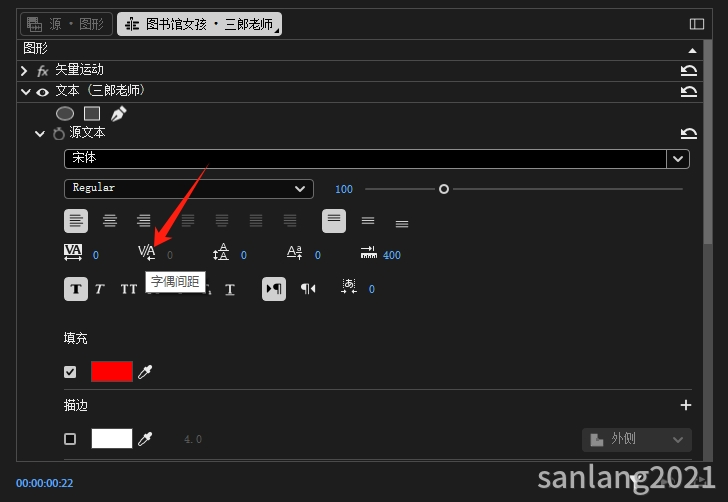Pick stroke color with the eyedropper

pos(145,438)
